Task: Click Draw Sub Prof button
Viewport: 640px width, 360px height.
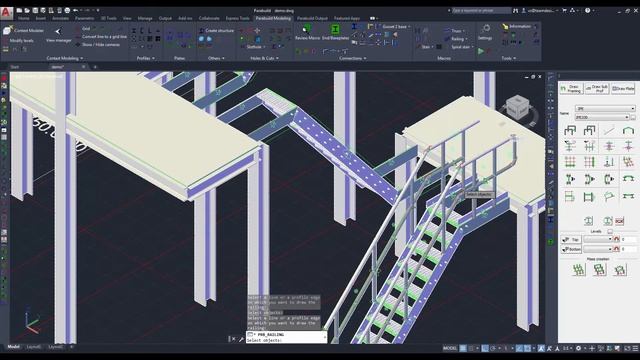Action: 596,88
